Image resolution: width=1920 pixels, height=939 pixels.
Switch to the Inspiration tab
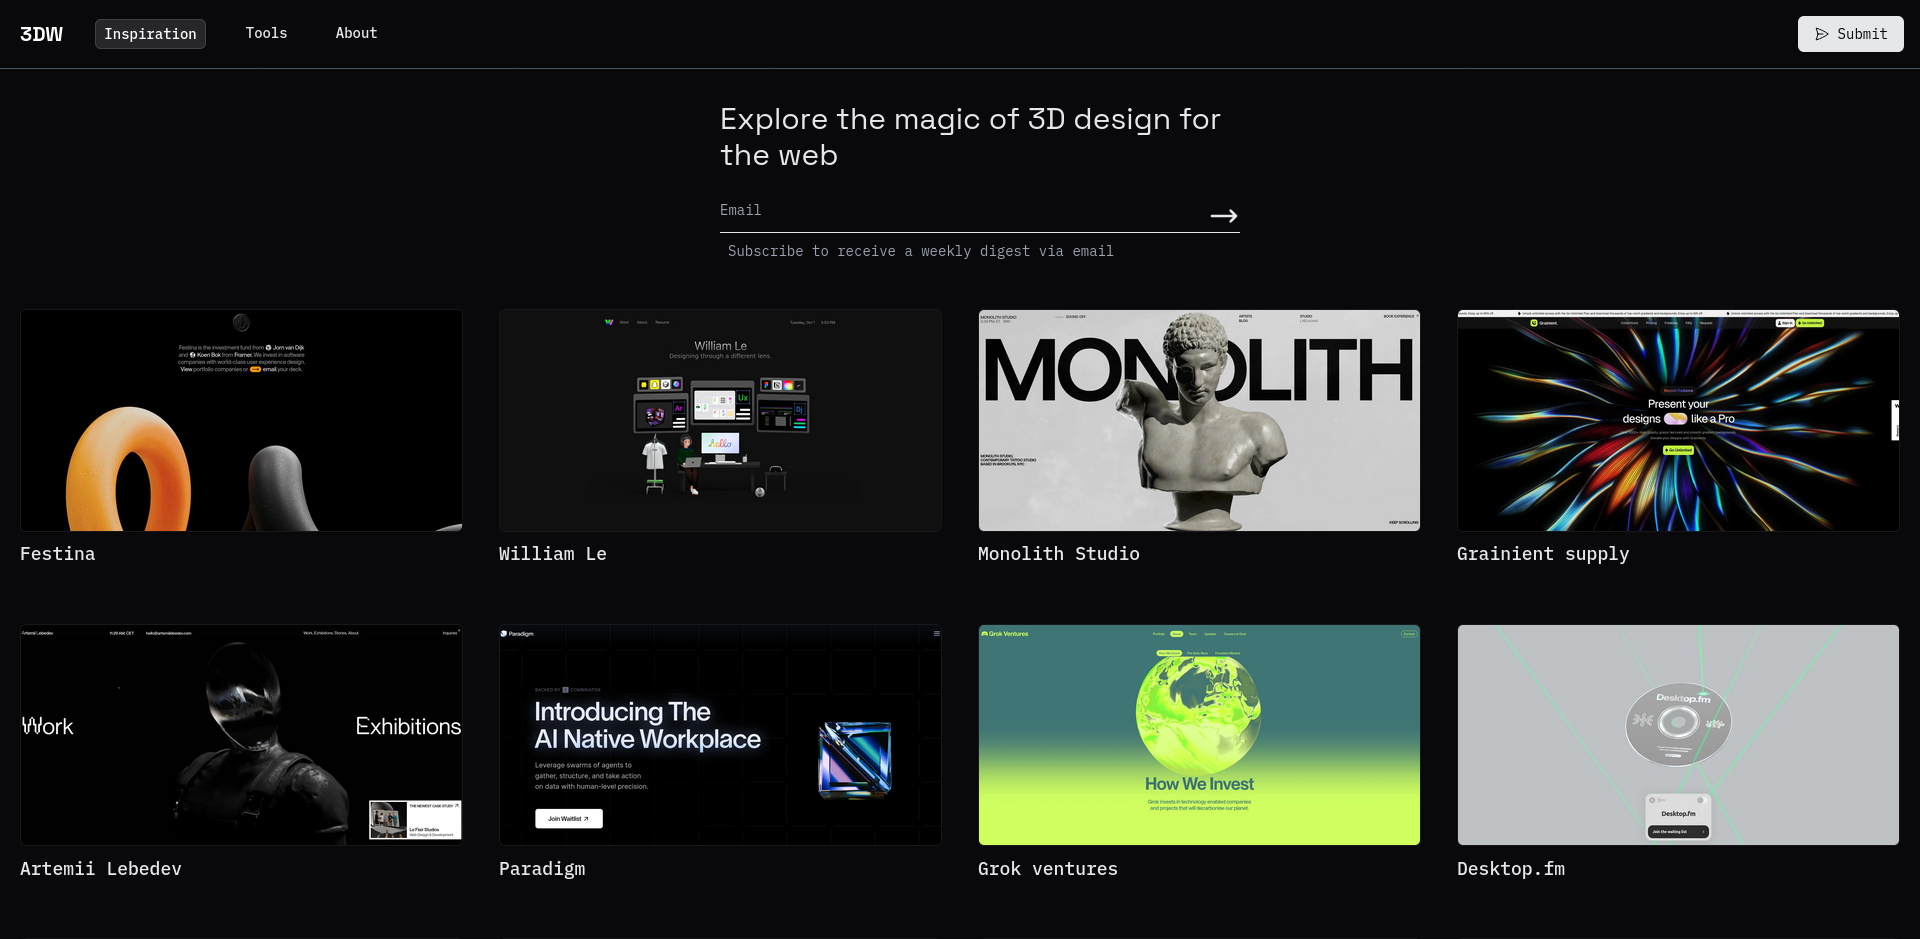pos(150,33)
